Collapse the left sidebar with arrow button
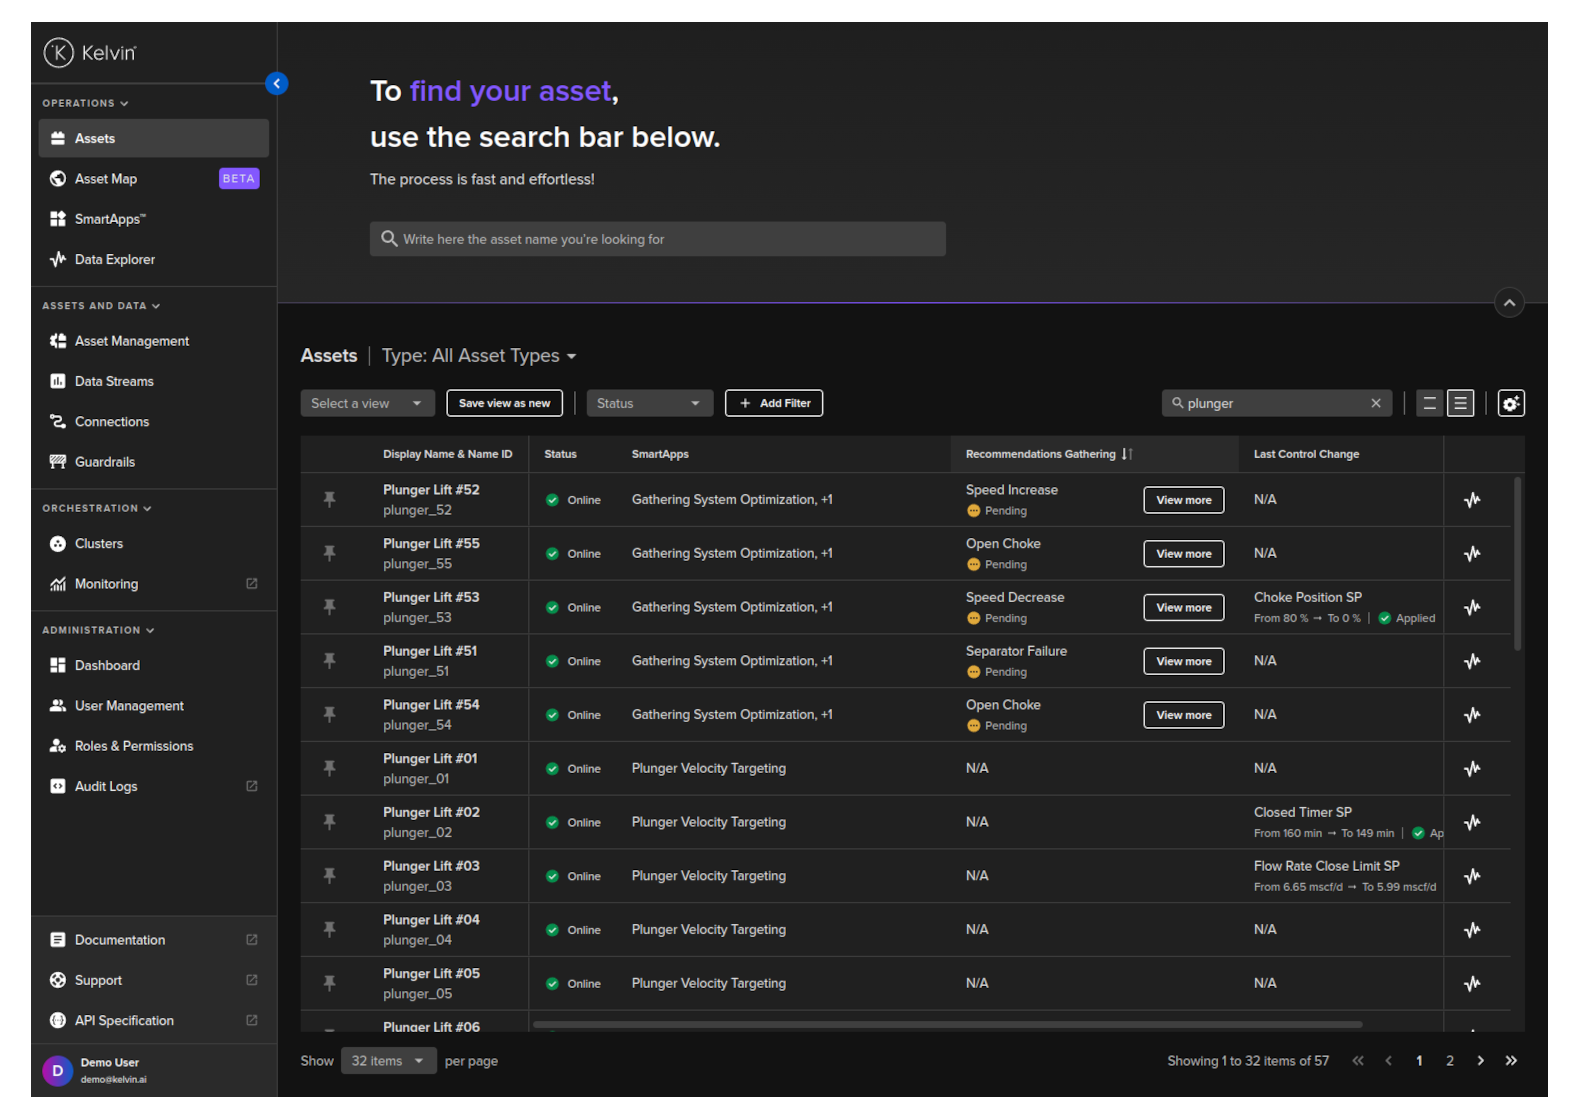The width and height of the screenshot is (1580, 1120). pyautogui.click(x=277, y=84)
